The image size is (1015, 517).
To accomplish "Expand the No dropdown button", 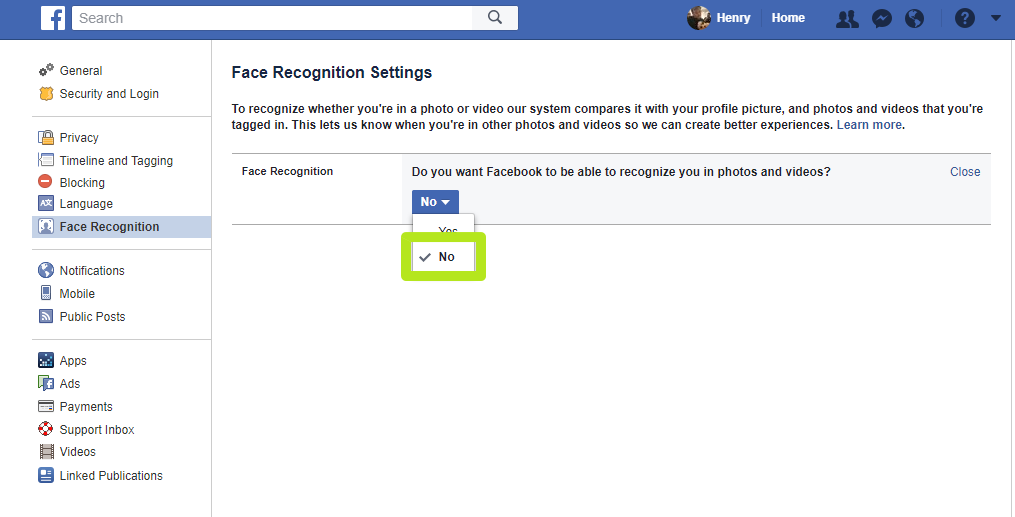I will point(435,202).
